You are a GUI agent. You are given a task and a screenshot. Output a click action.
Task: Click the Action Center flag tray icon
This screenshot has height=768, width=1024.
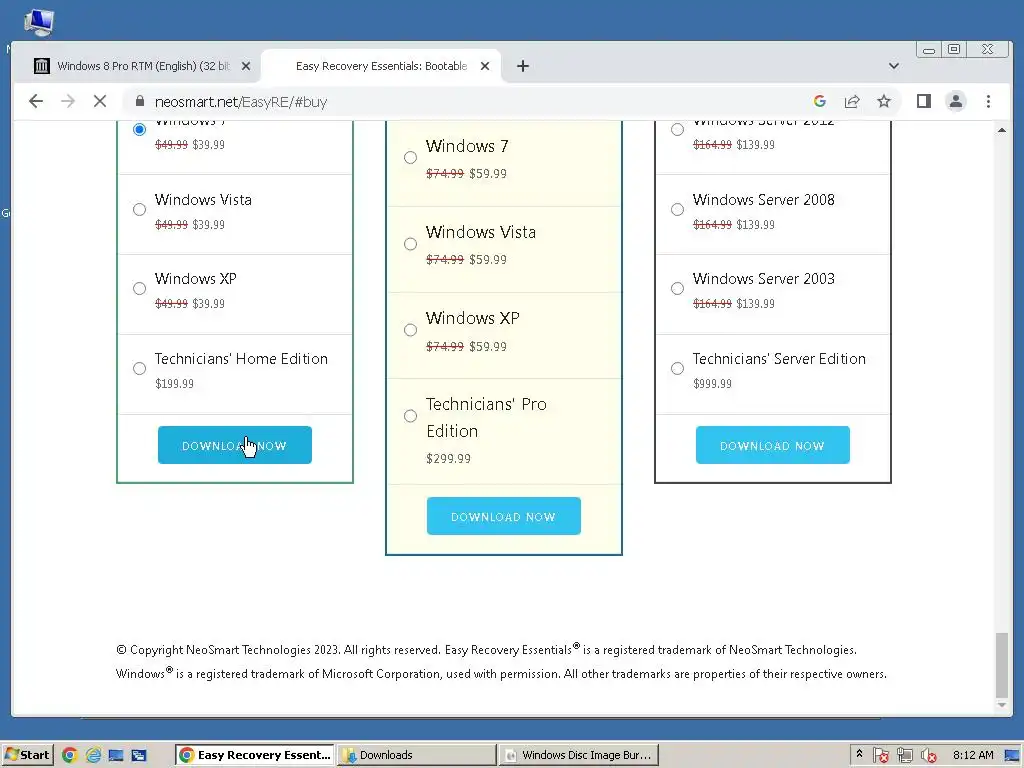tap(881, 756)
